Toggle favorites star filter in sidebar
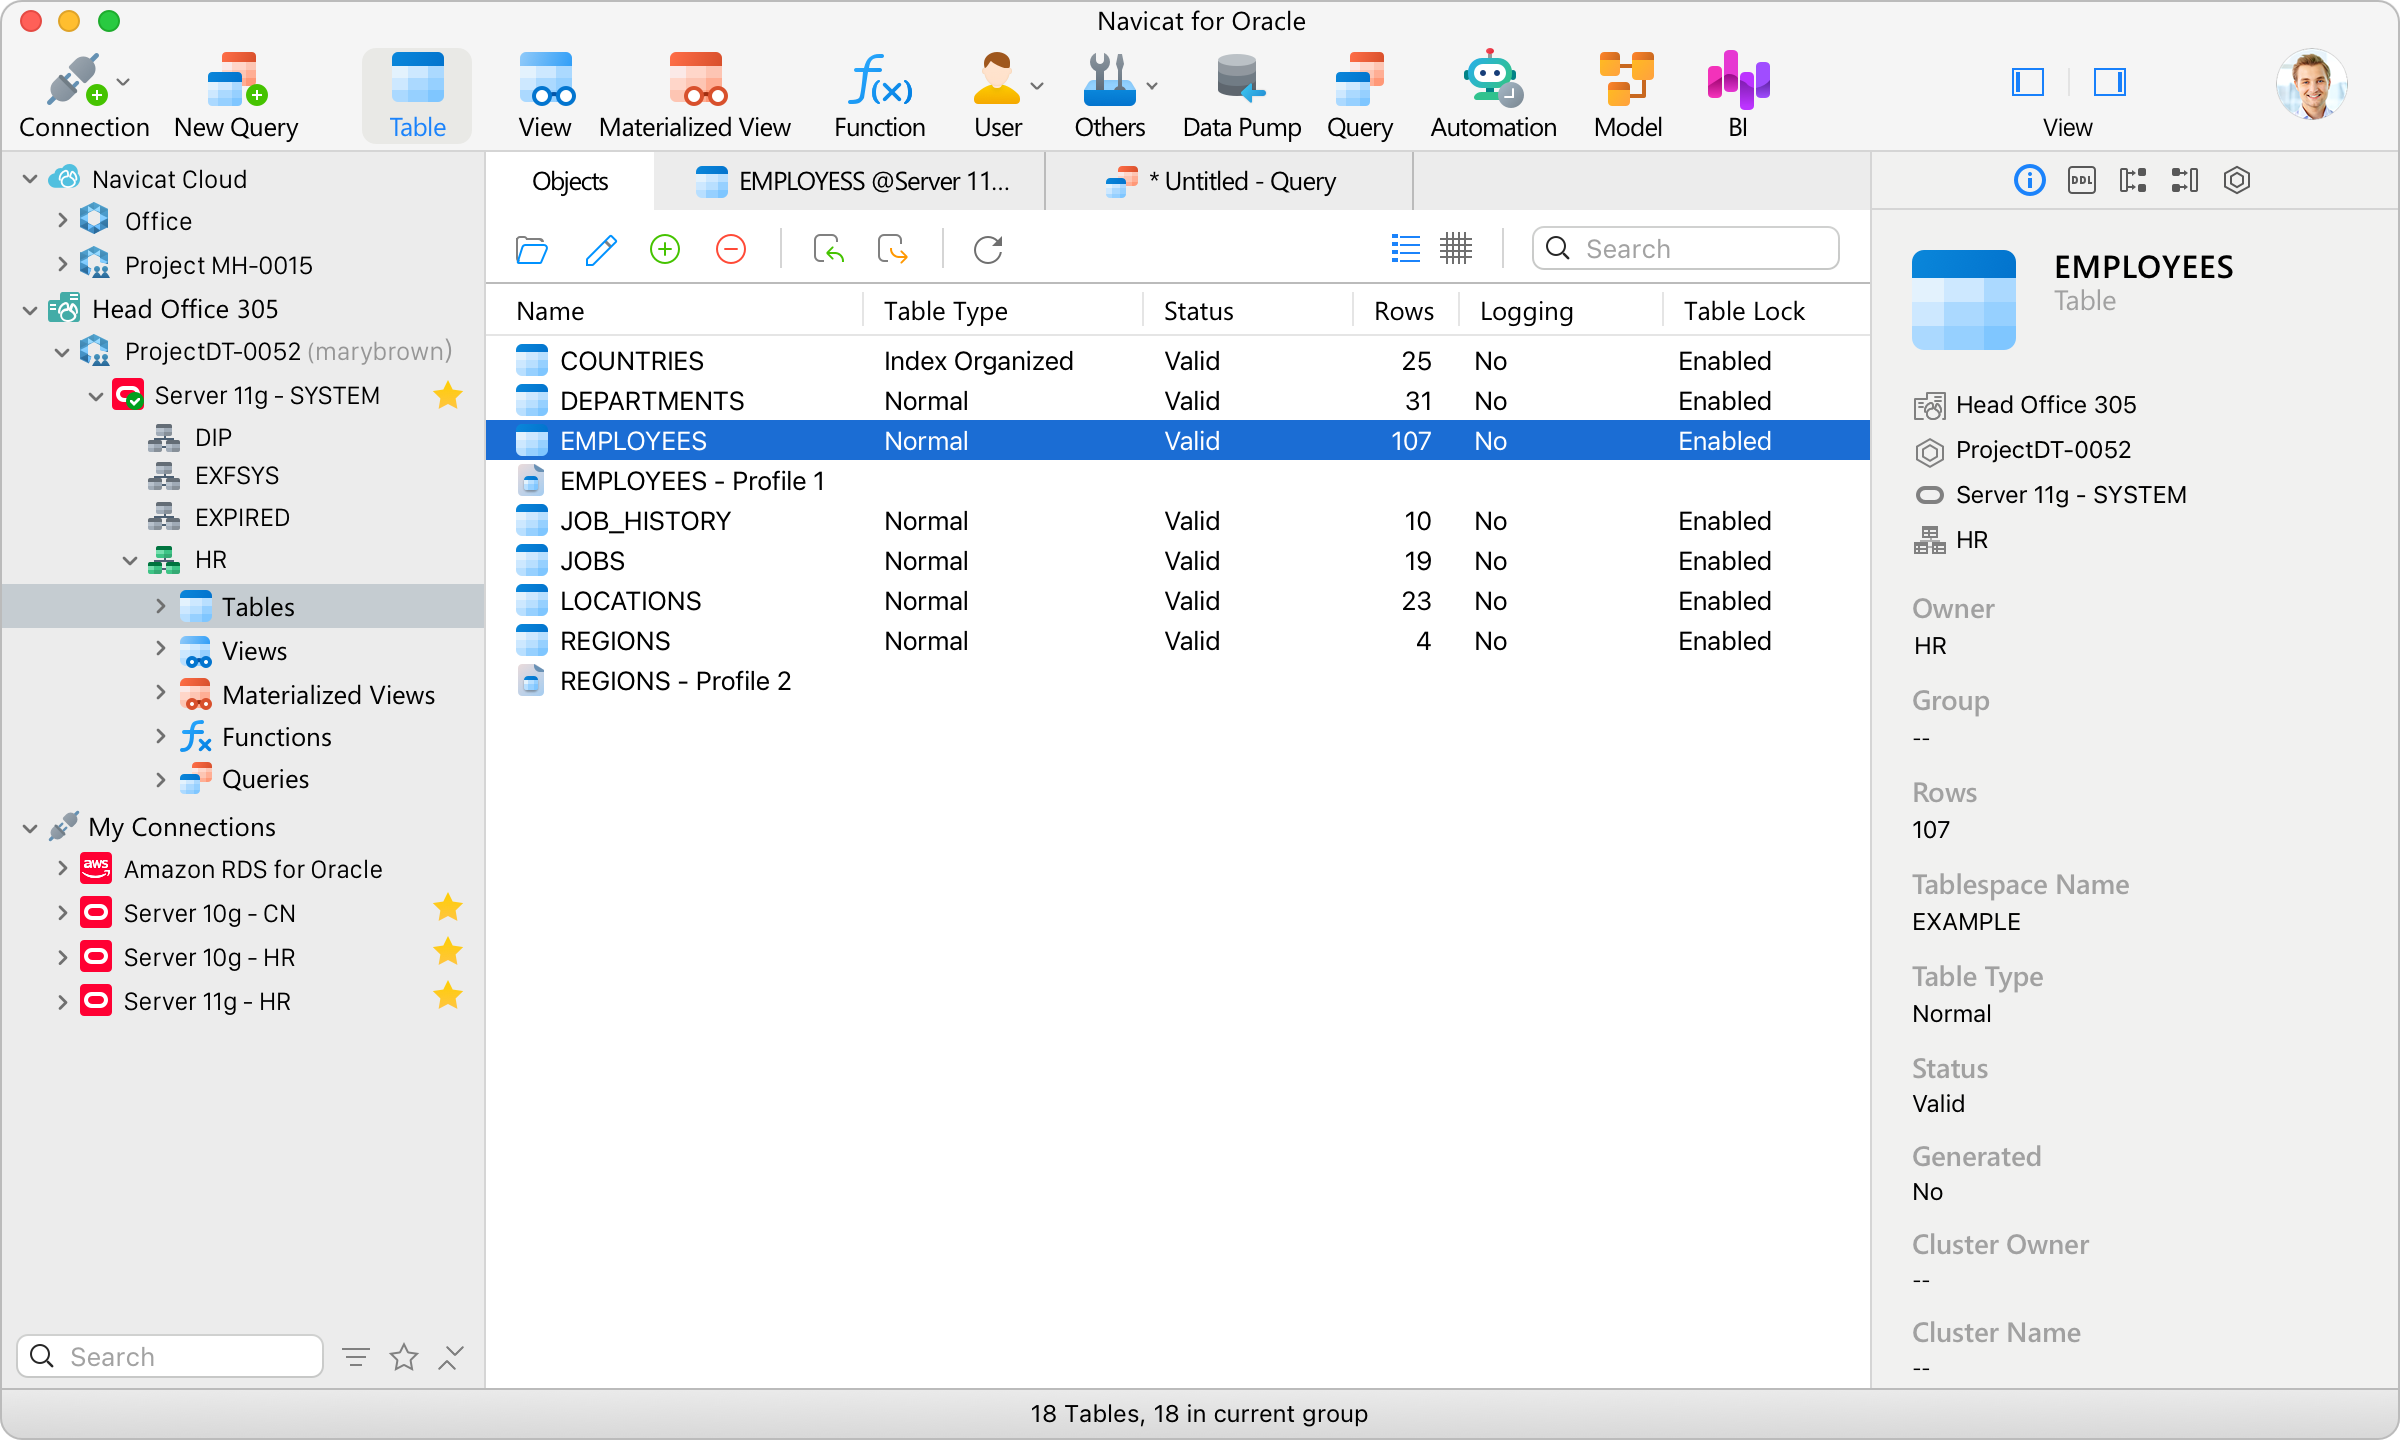The height and width of the screenshot is (1440, 2400). tap(404, 1357)
